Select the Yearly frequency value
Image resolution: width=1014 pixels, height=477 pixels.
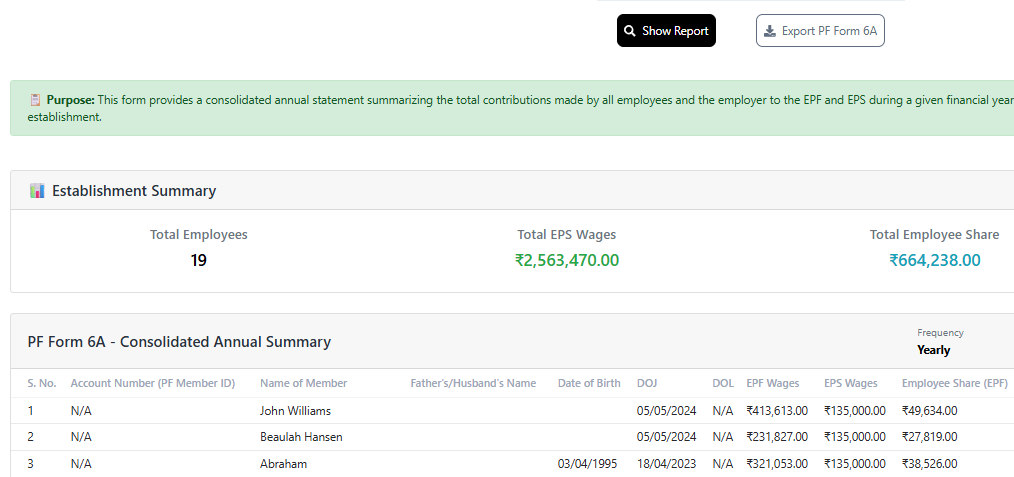pyautogui.click(x=933, y=350)
